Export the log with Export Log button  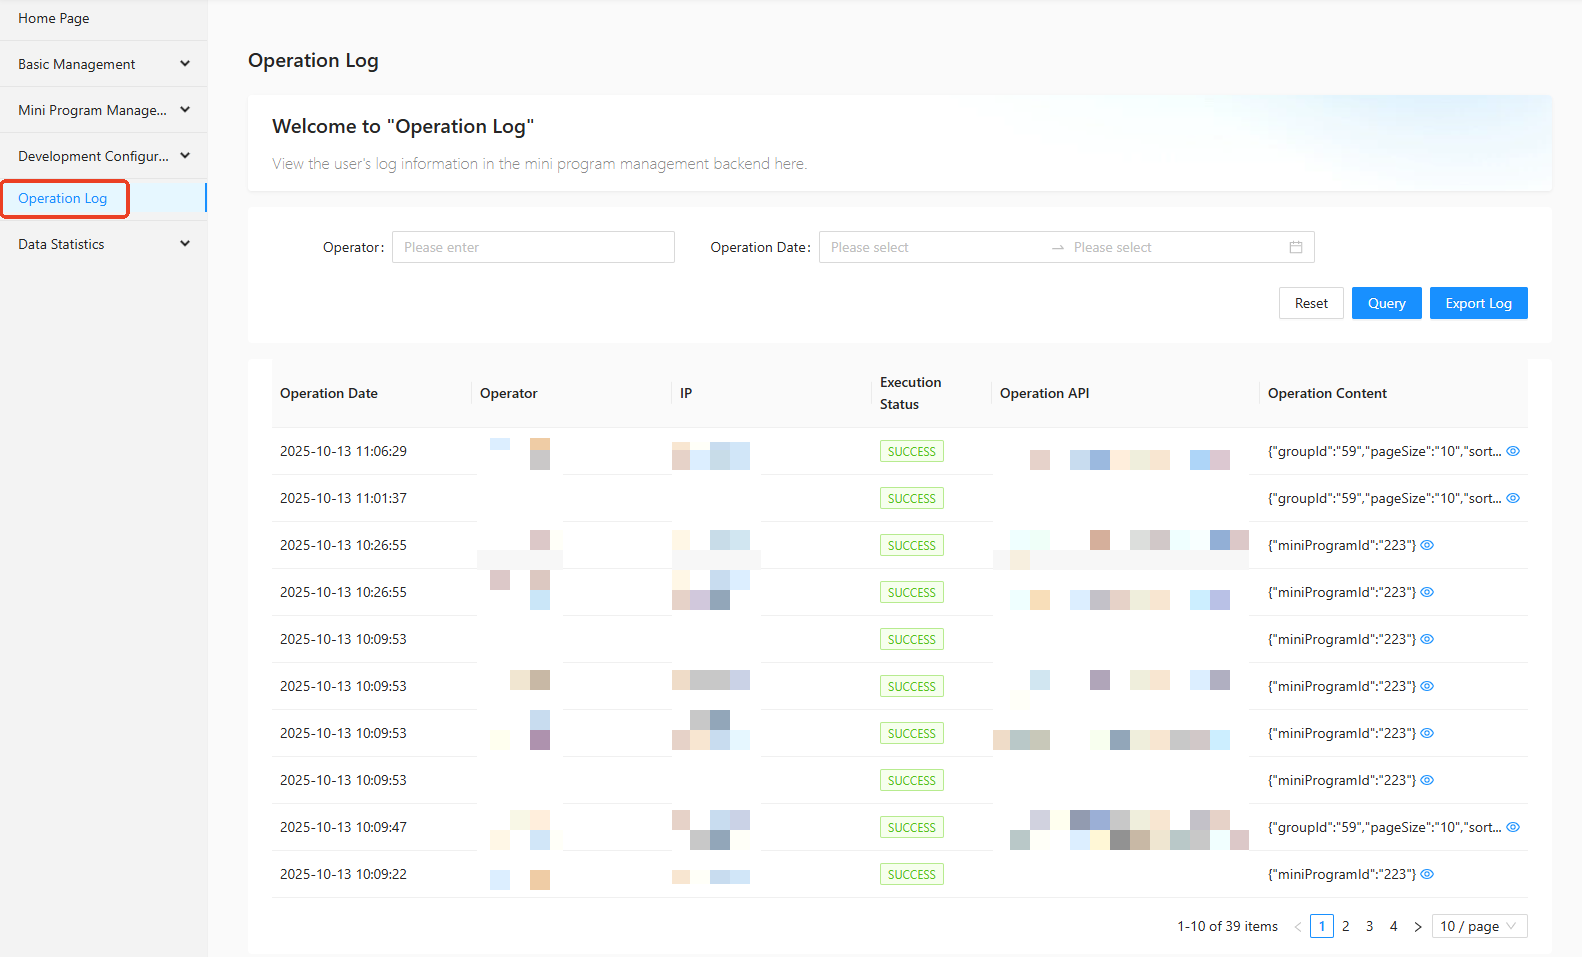pyautogui.click(x=1479, y=303)
